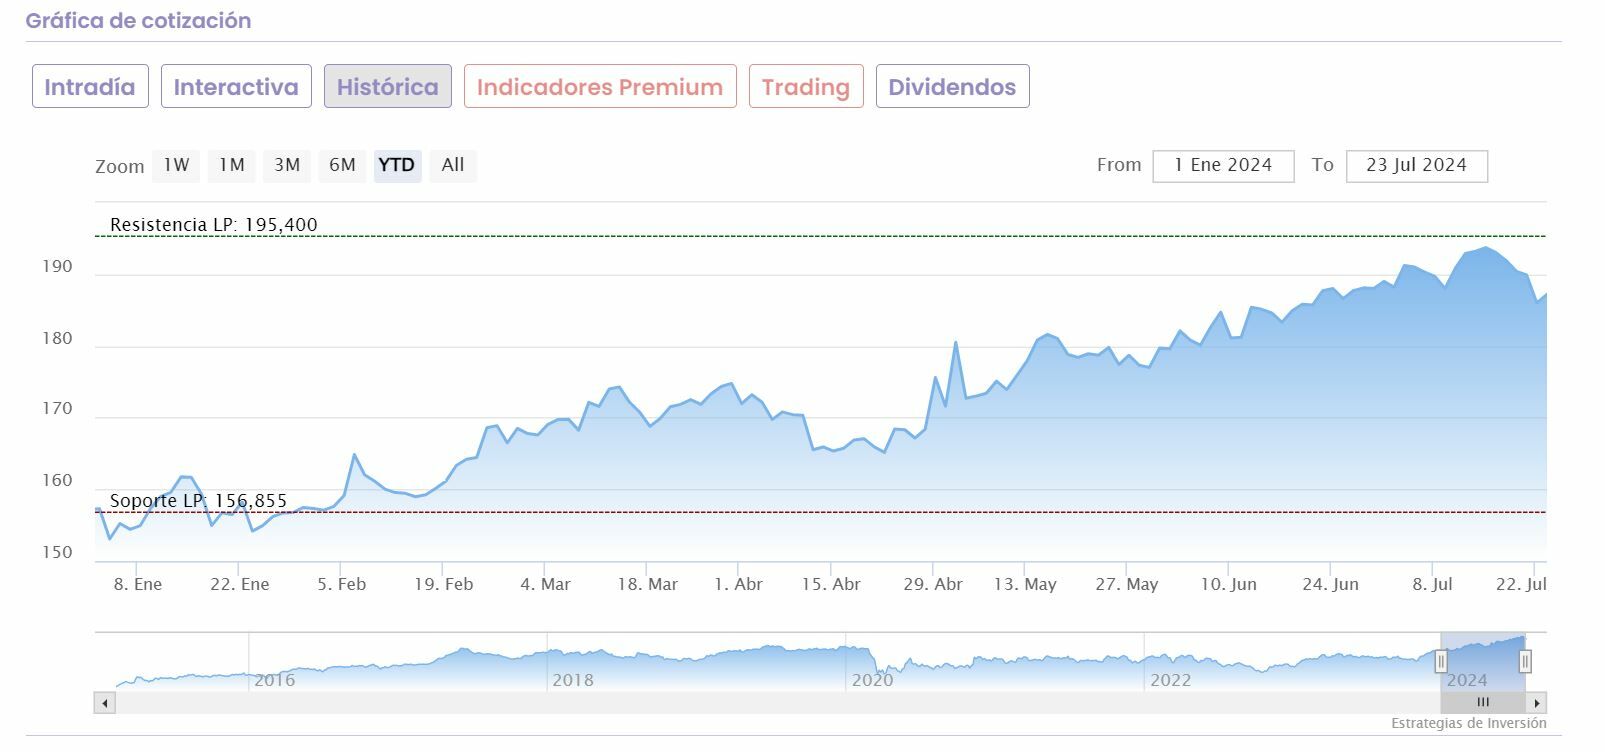Set zoom range to 1M
The height and width of the screenshot is (752, 1605).
coord(232,165)
